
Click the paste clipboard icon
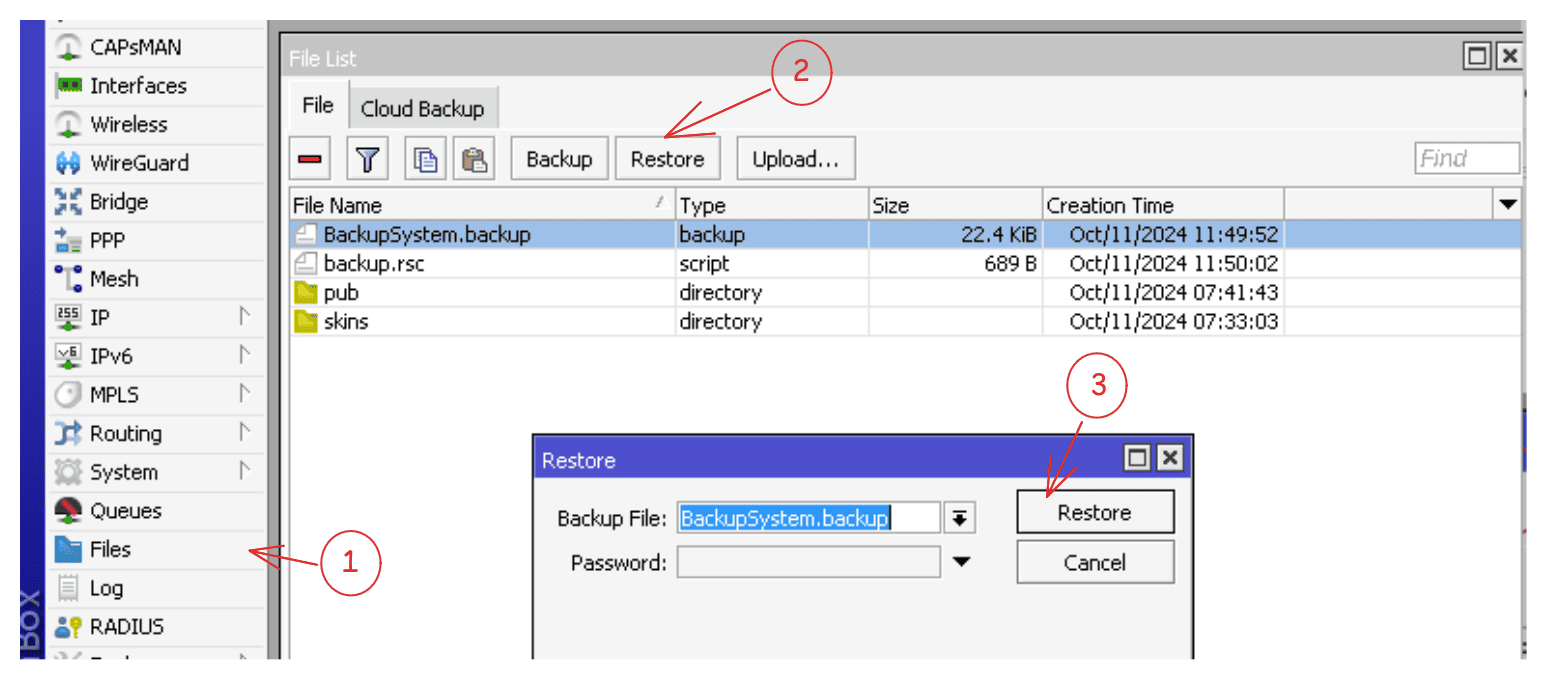(474, 159)
